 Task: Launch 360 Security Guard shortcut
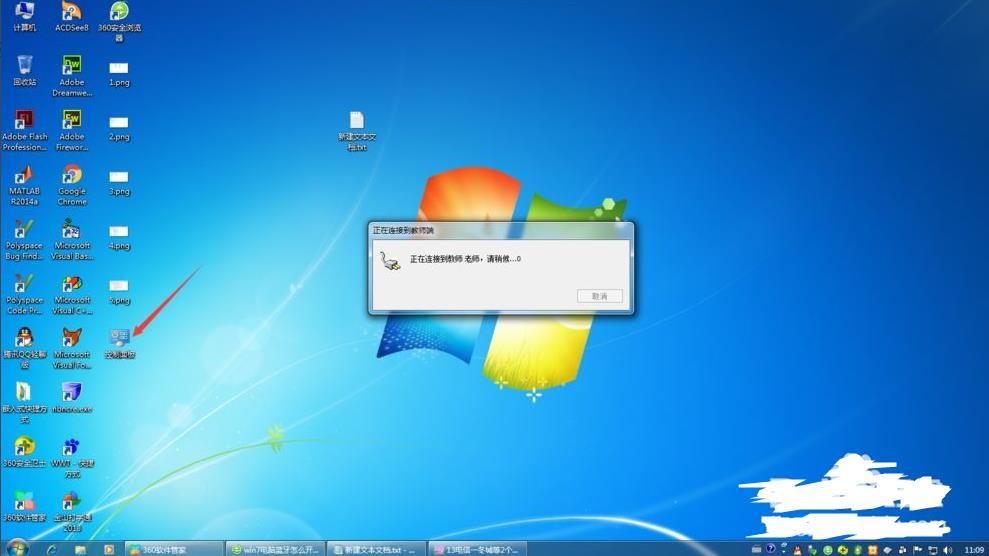pyautogui.click(x=24, y=452)
